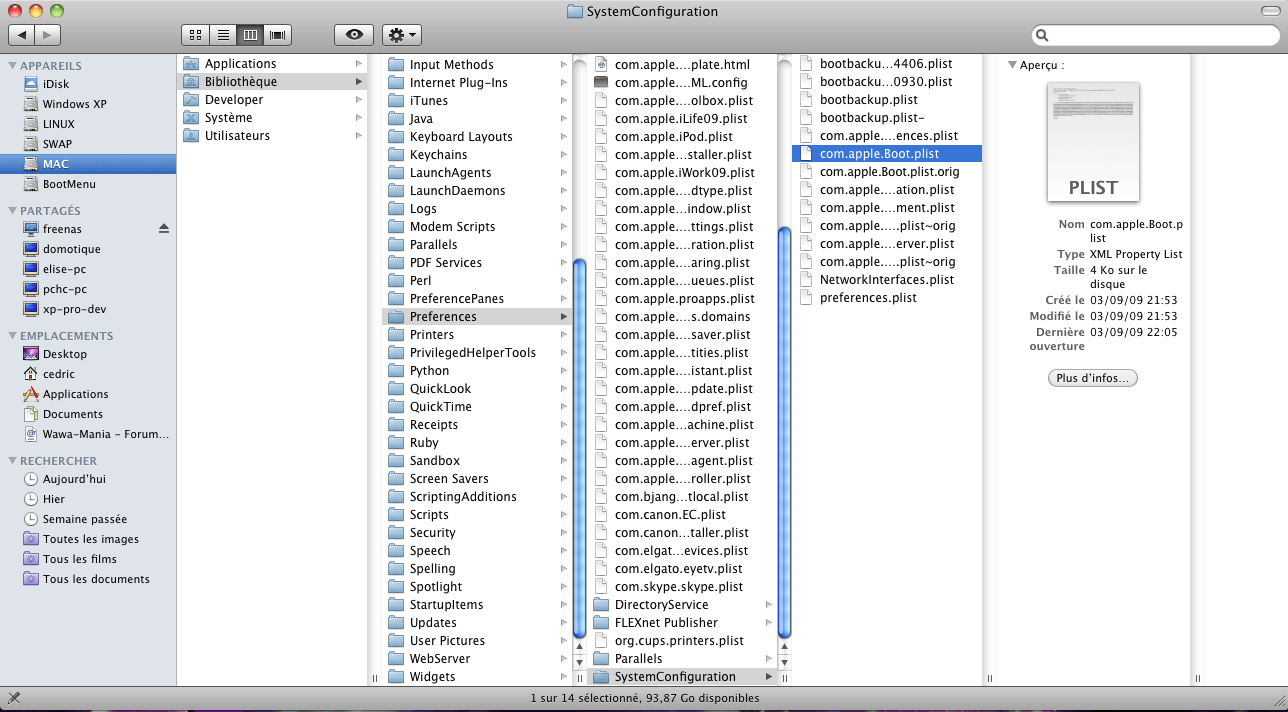Collapse the PARTAGÉS sidebar section
The height and width of the screenshot is (712, 1288).
[x=13, y=211]
